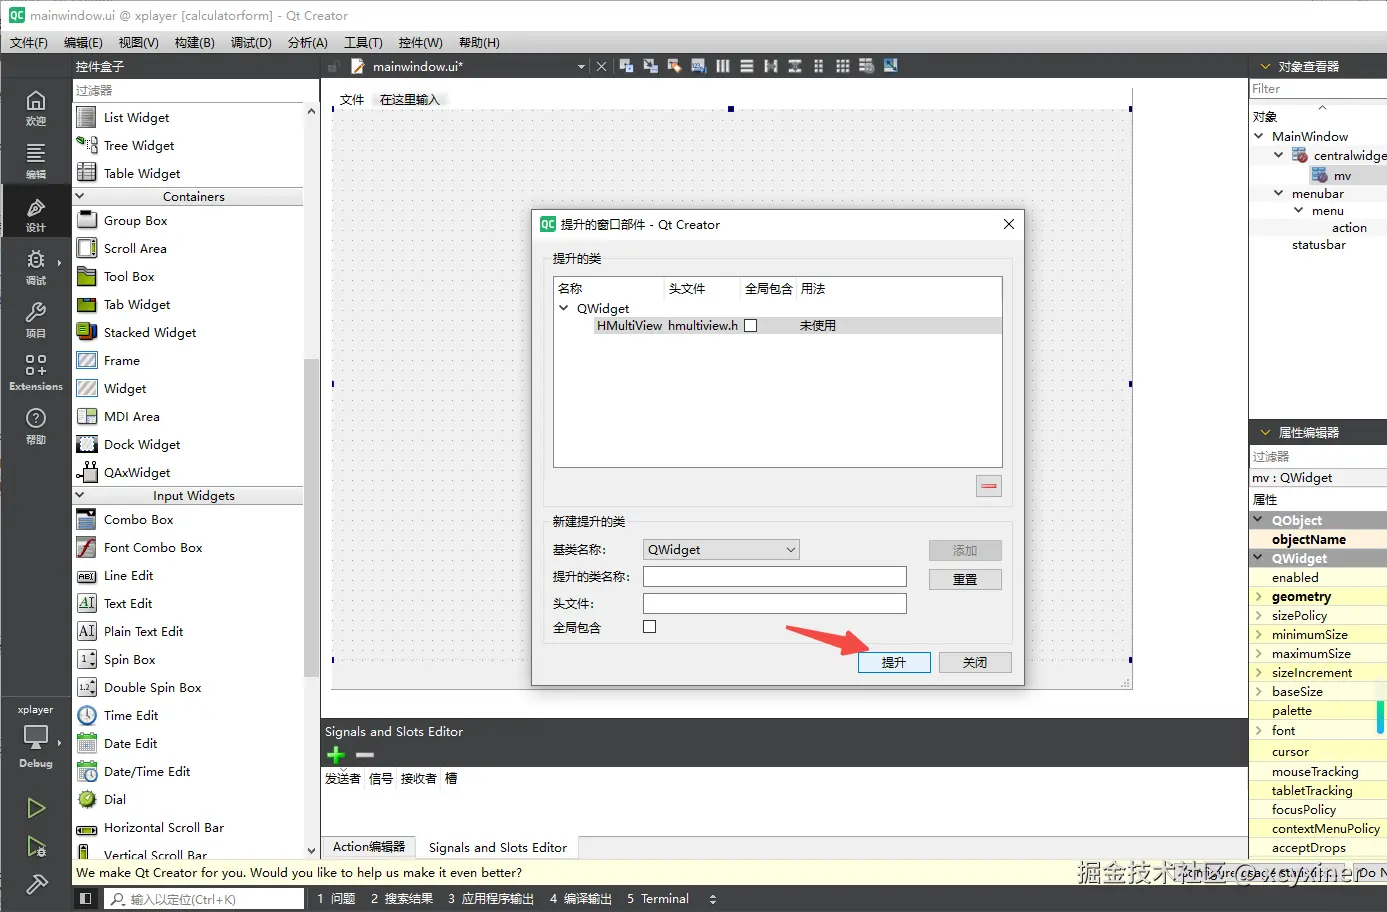Open the 1 问题 output pane
This screenshot has height=912, width=1387.
(336, 899)
